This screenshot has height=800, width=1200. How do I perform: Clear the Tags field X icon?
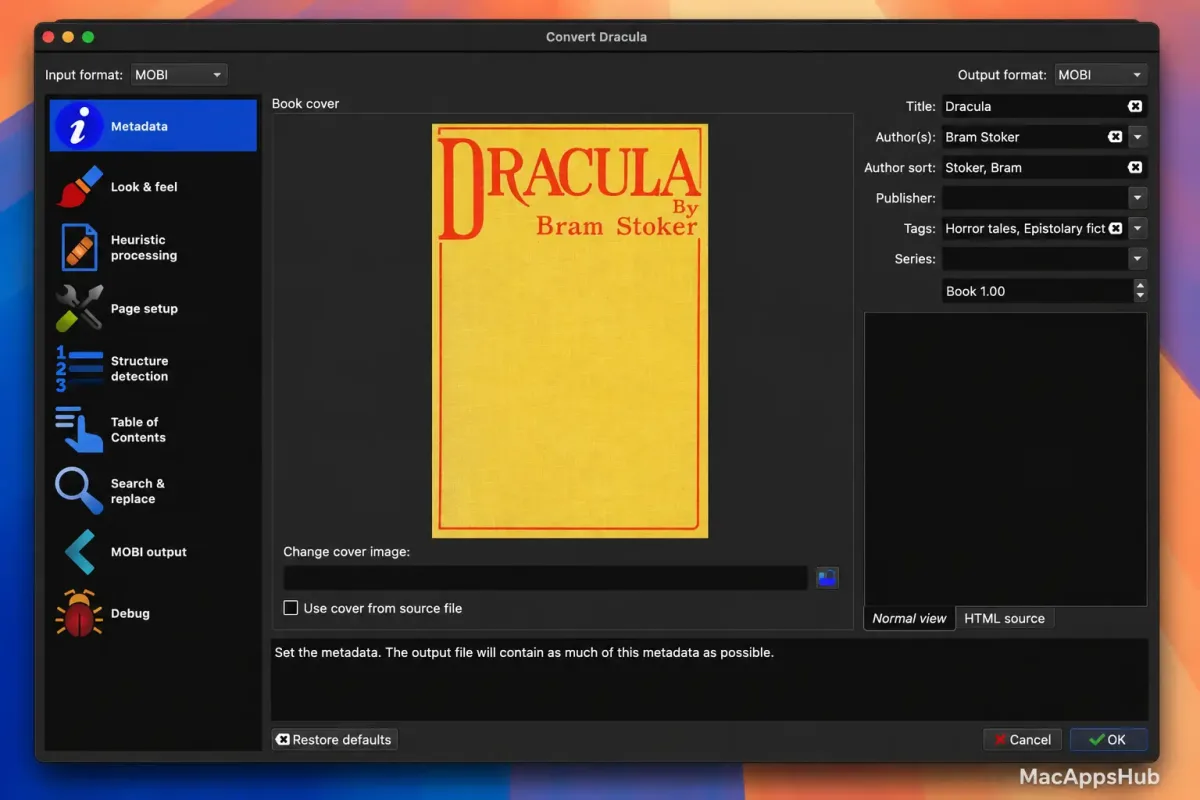[x=1115, y=228]
